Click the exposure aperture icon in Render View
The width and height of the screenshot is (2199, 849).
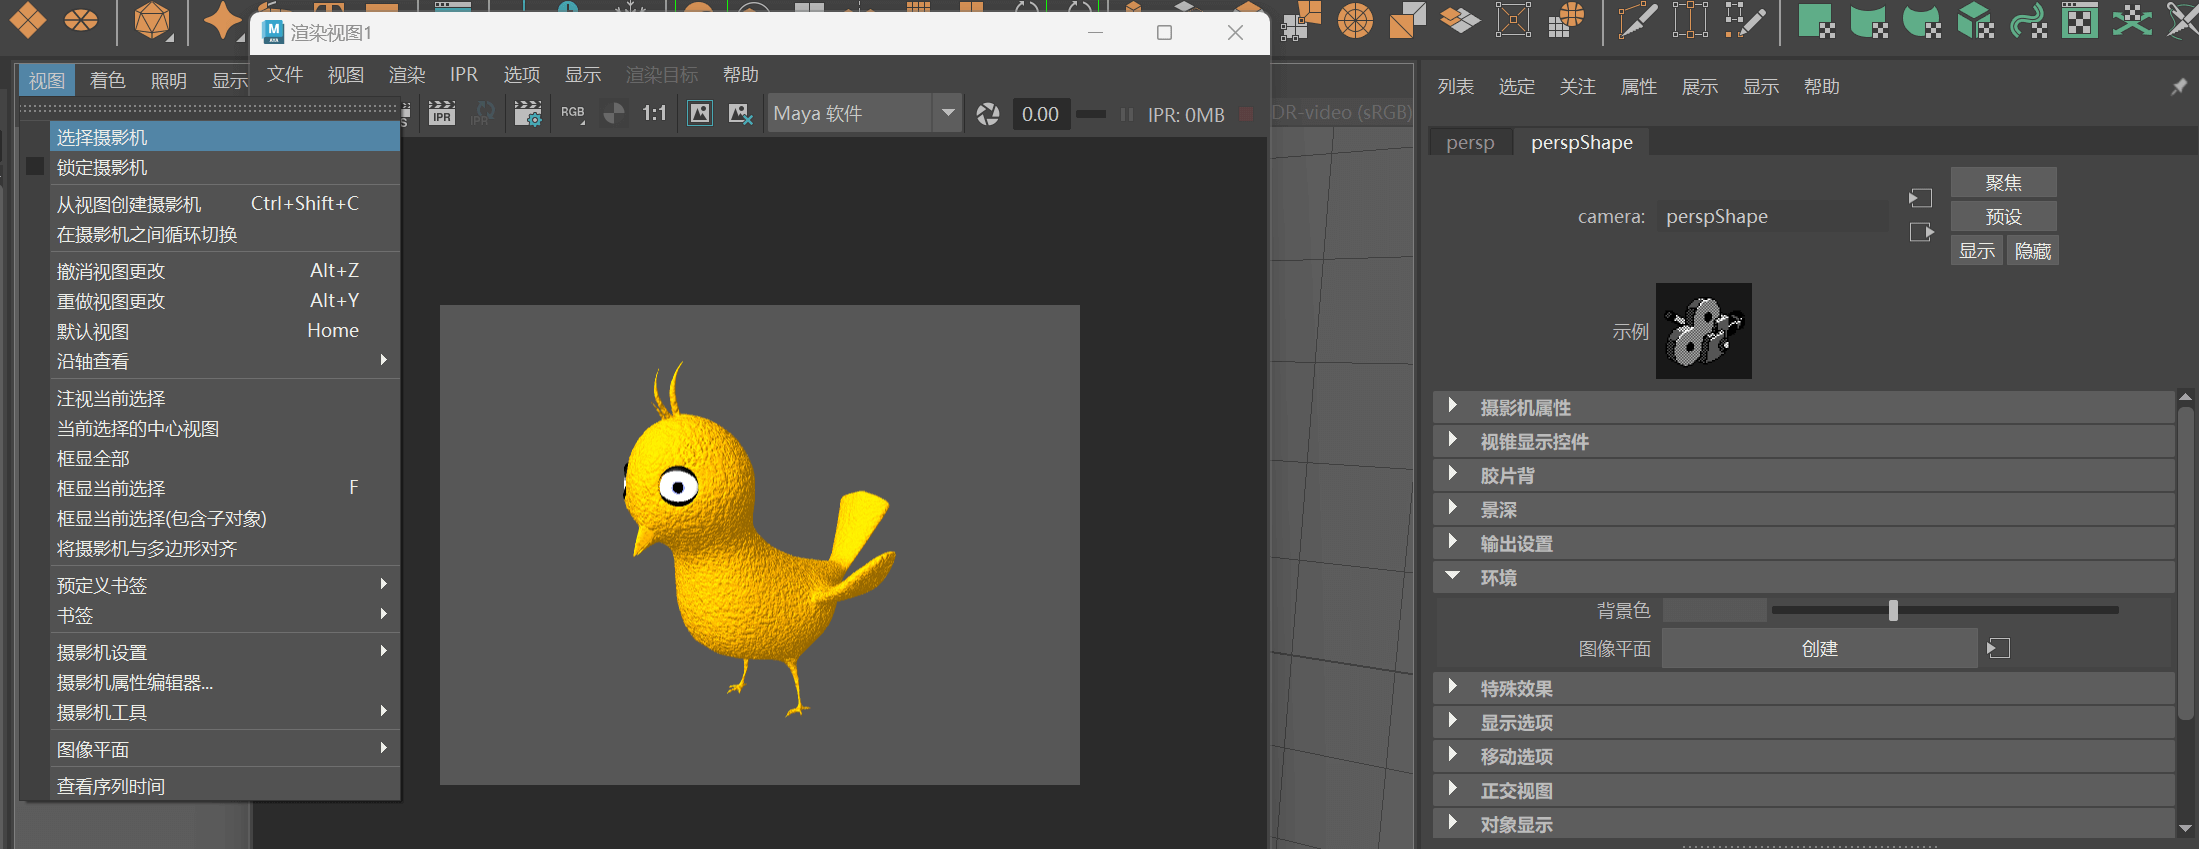pos(988,114)
